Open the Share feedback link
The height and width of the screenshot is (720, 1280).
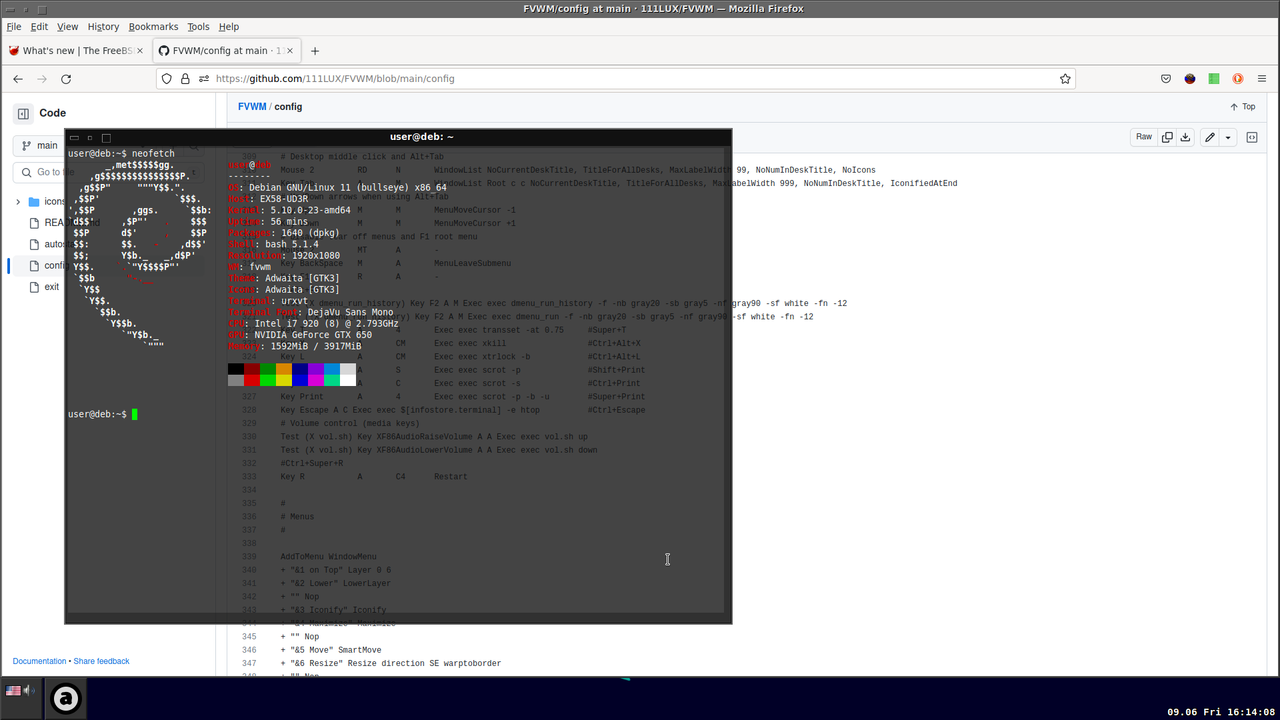click(x=101, y=661)
